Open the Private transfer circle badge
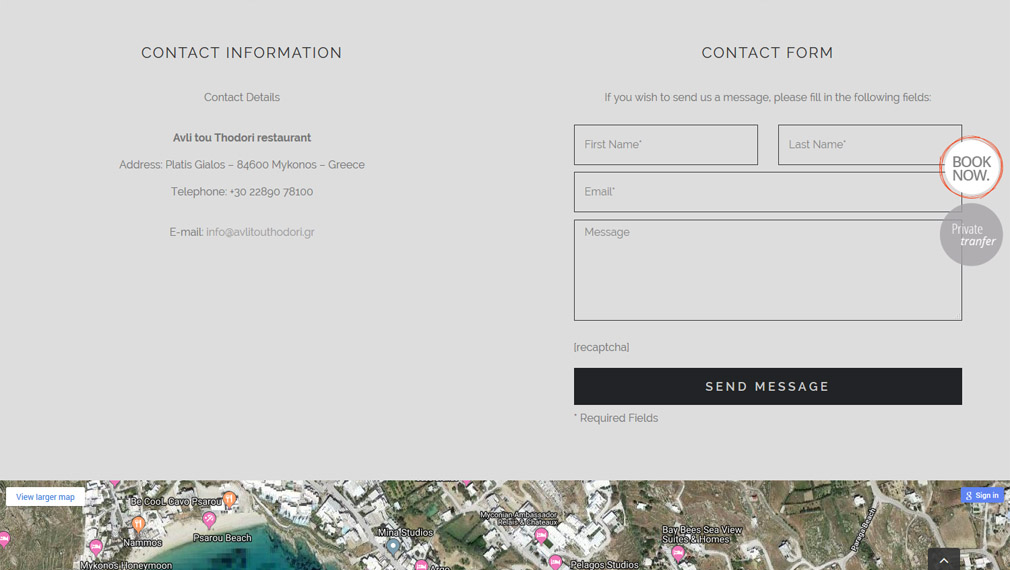Screen dimensions: 1010x570 coord(971,234)
